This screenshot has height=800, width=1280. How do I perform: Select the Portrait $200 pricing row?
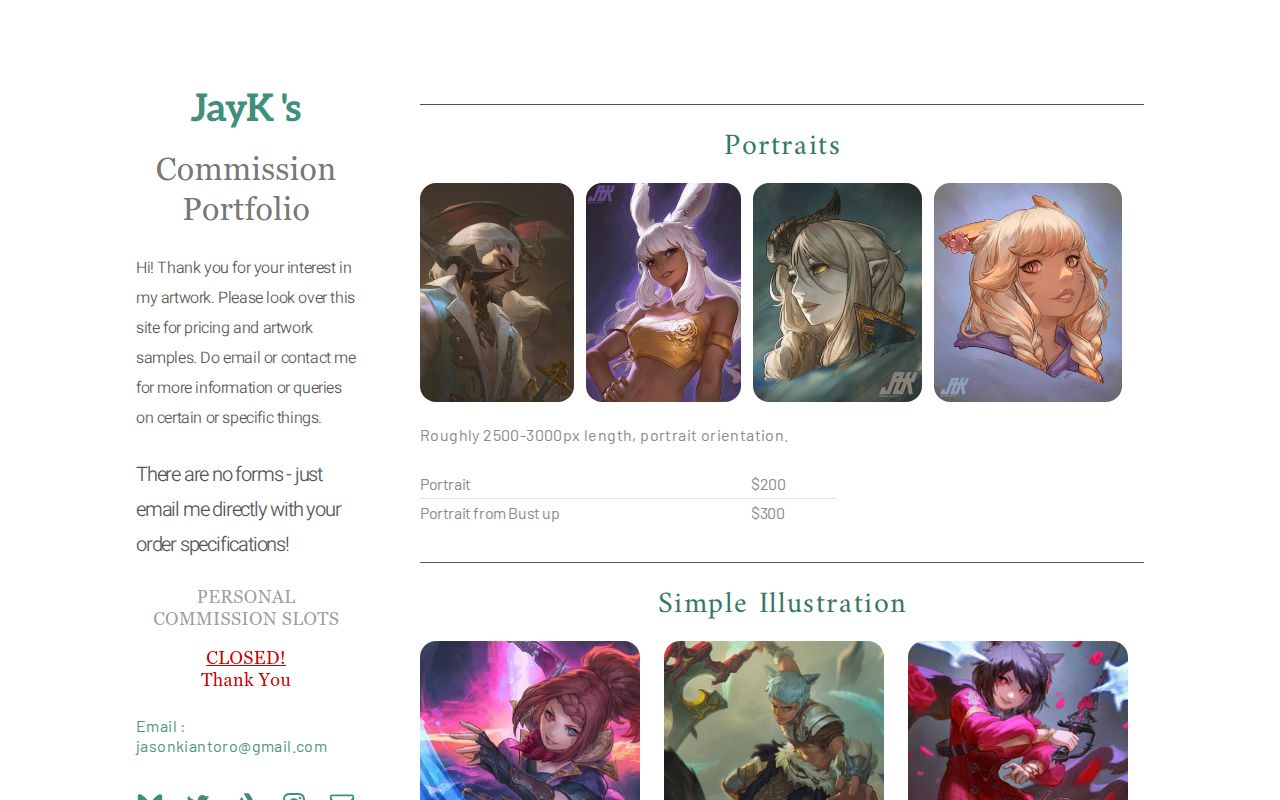click(628, 484)
